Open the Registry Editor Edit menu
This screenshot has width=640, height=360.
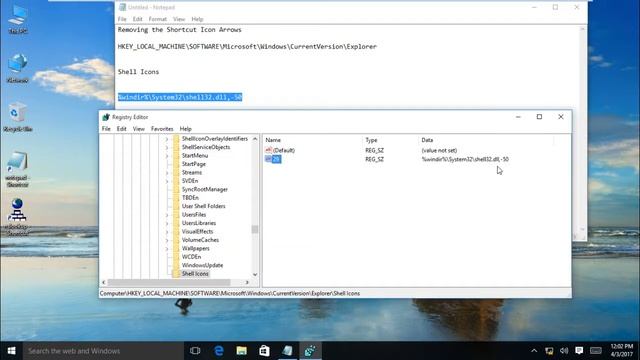point(122,129)
